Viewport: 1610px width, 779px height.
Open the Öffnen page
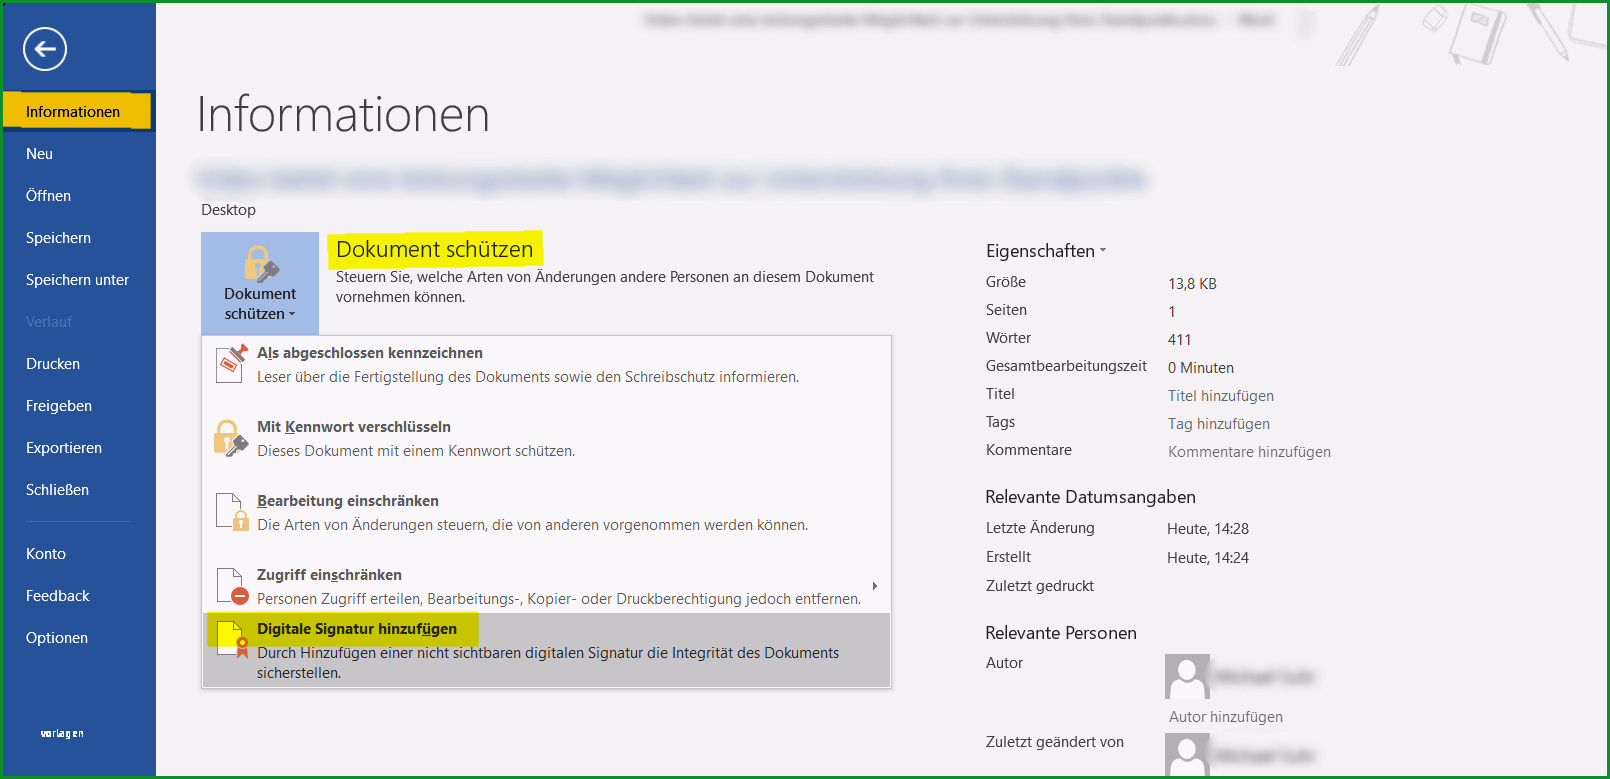(77, 195)
